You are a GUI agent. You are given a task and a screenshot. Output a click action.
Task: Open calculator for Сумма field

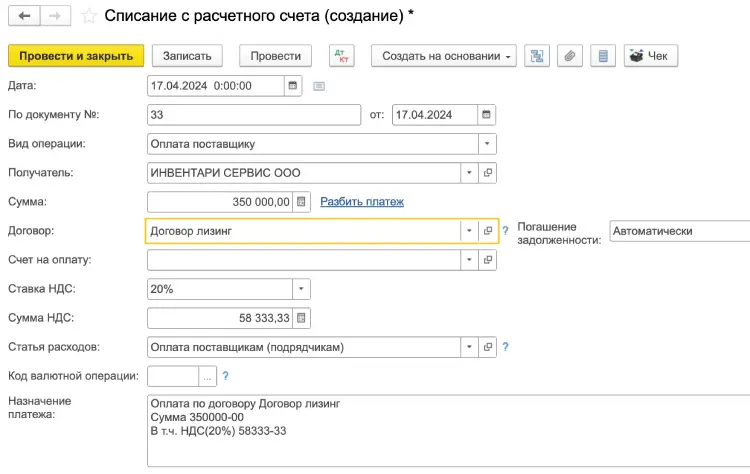(x=302, y=202)
